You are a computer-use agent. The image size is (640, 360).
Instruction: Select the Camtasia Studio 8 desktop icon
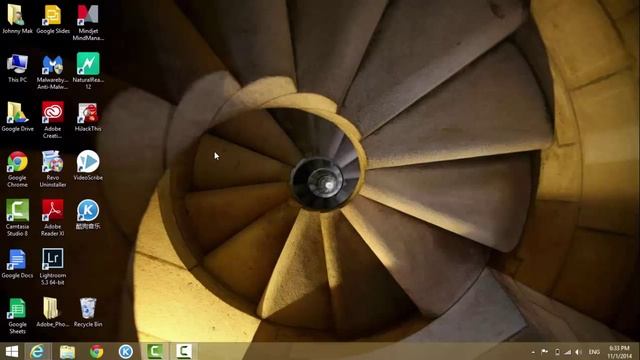pos(17,218)
